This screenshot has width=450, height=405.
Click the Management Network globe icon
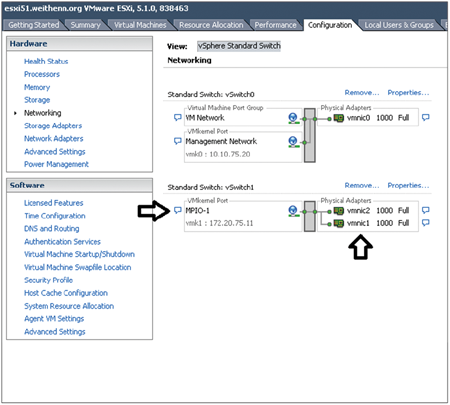pyautogui.click(x=293, y=141)
